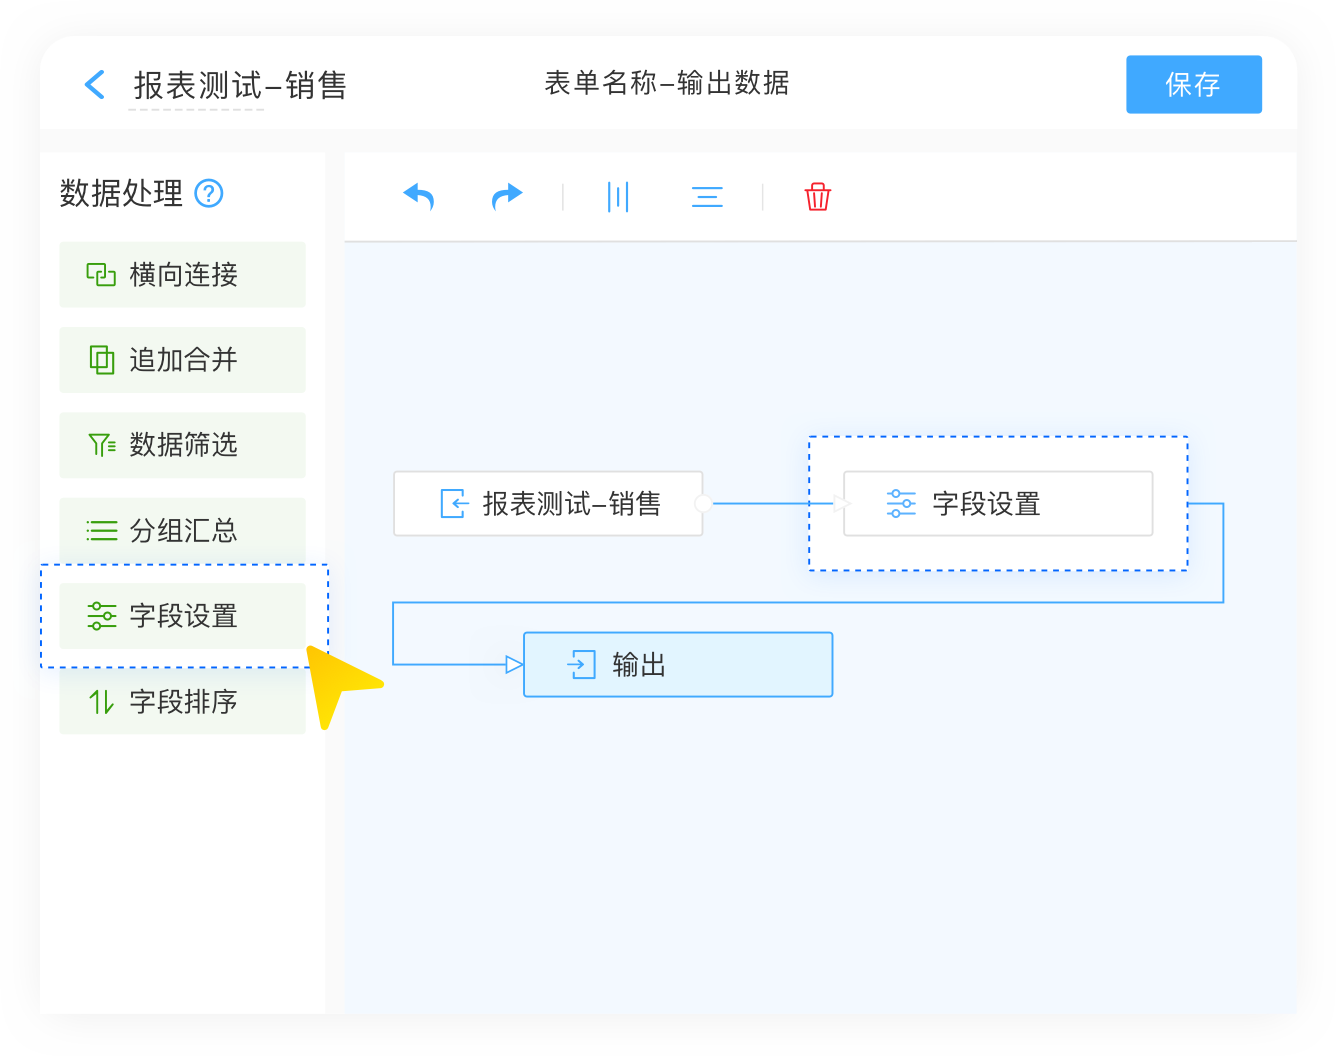
Task: Select the 分组汇总 (group summary) tool
Action: click(x=182, y=530)
